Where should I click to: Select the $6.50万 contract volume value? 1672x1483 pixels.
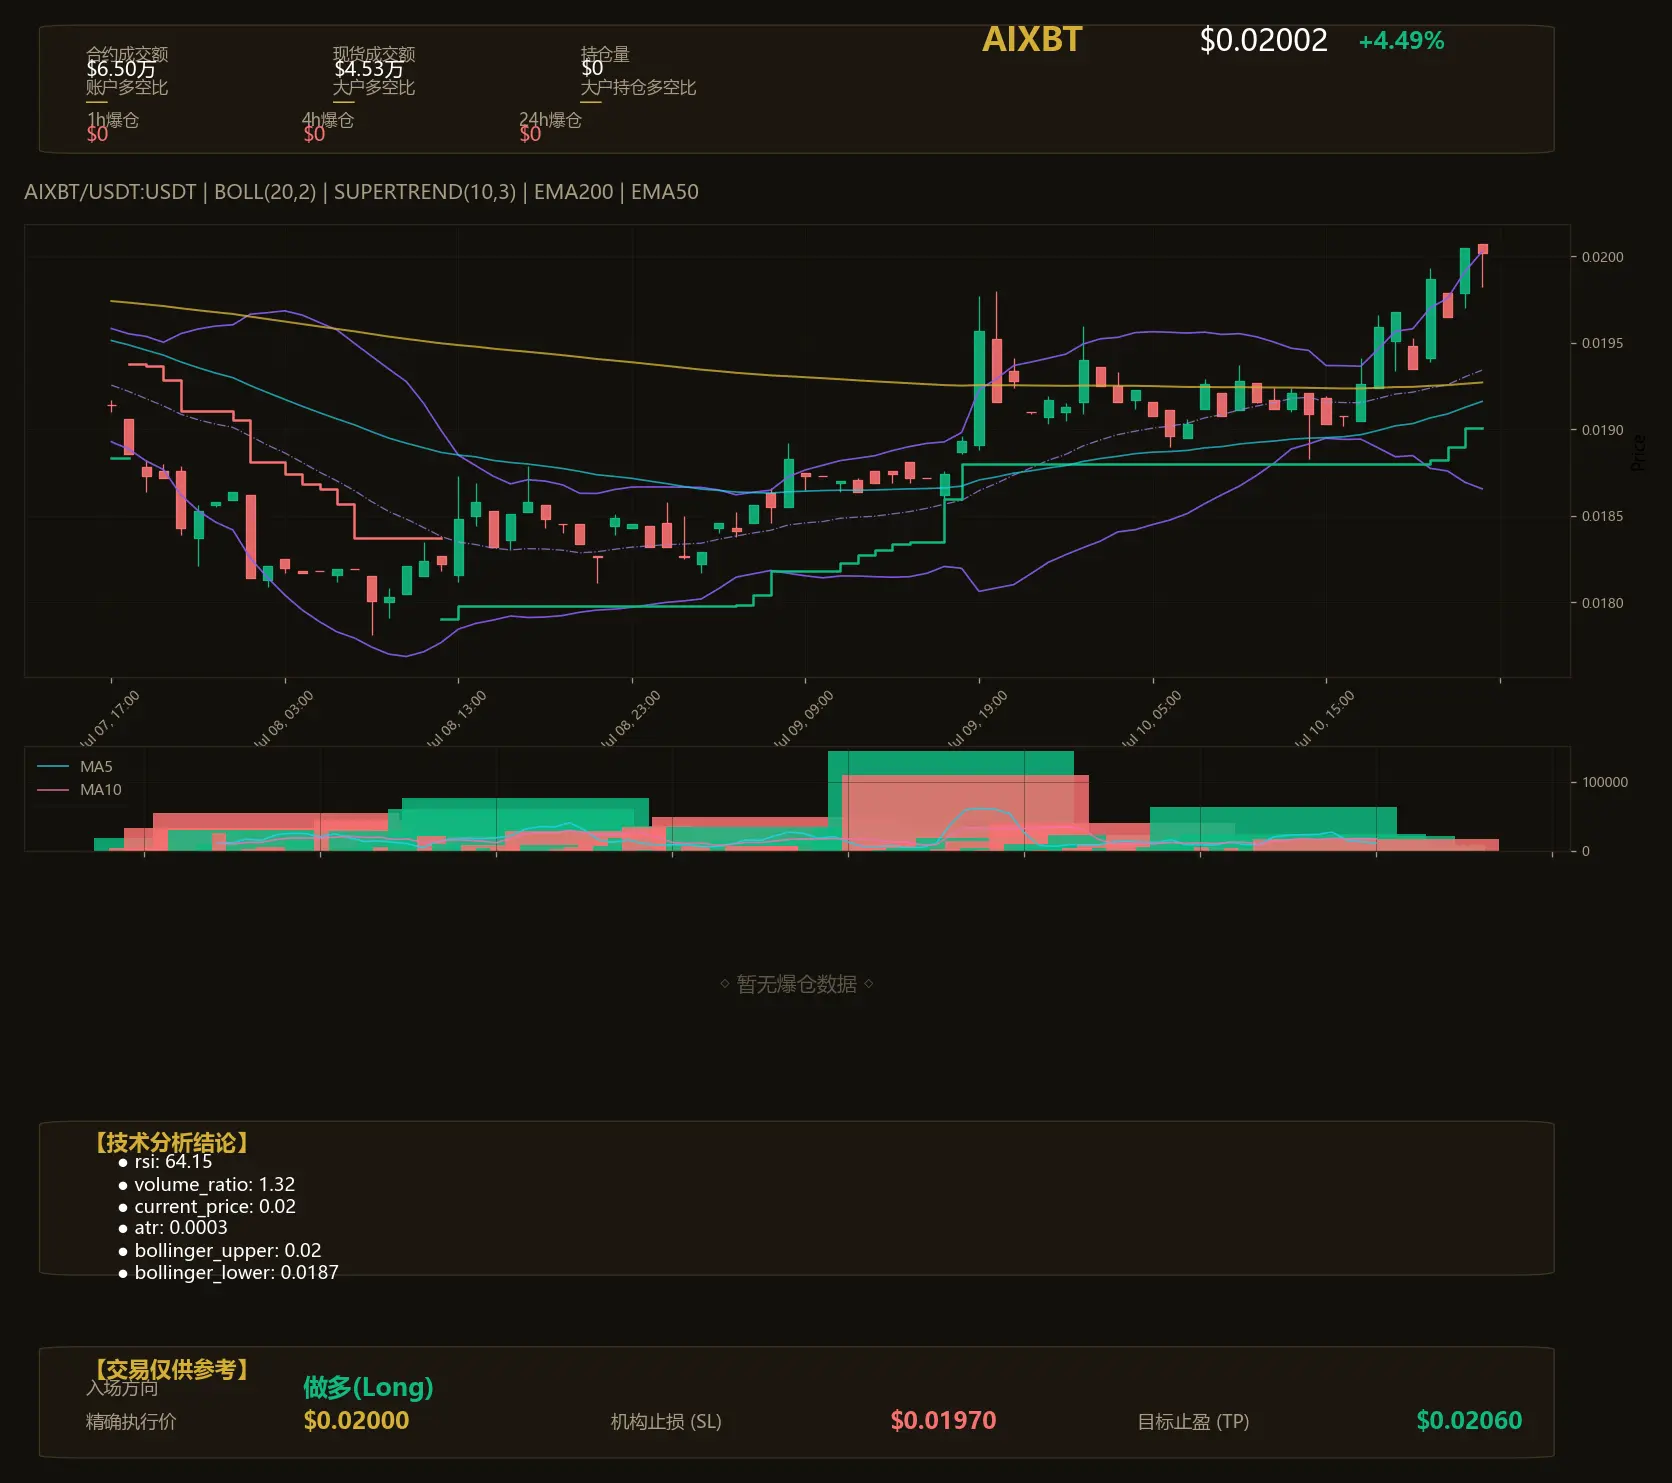[x=121, y=69]
